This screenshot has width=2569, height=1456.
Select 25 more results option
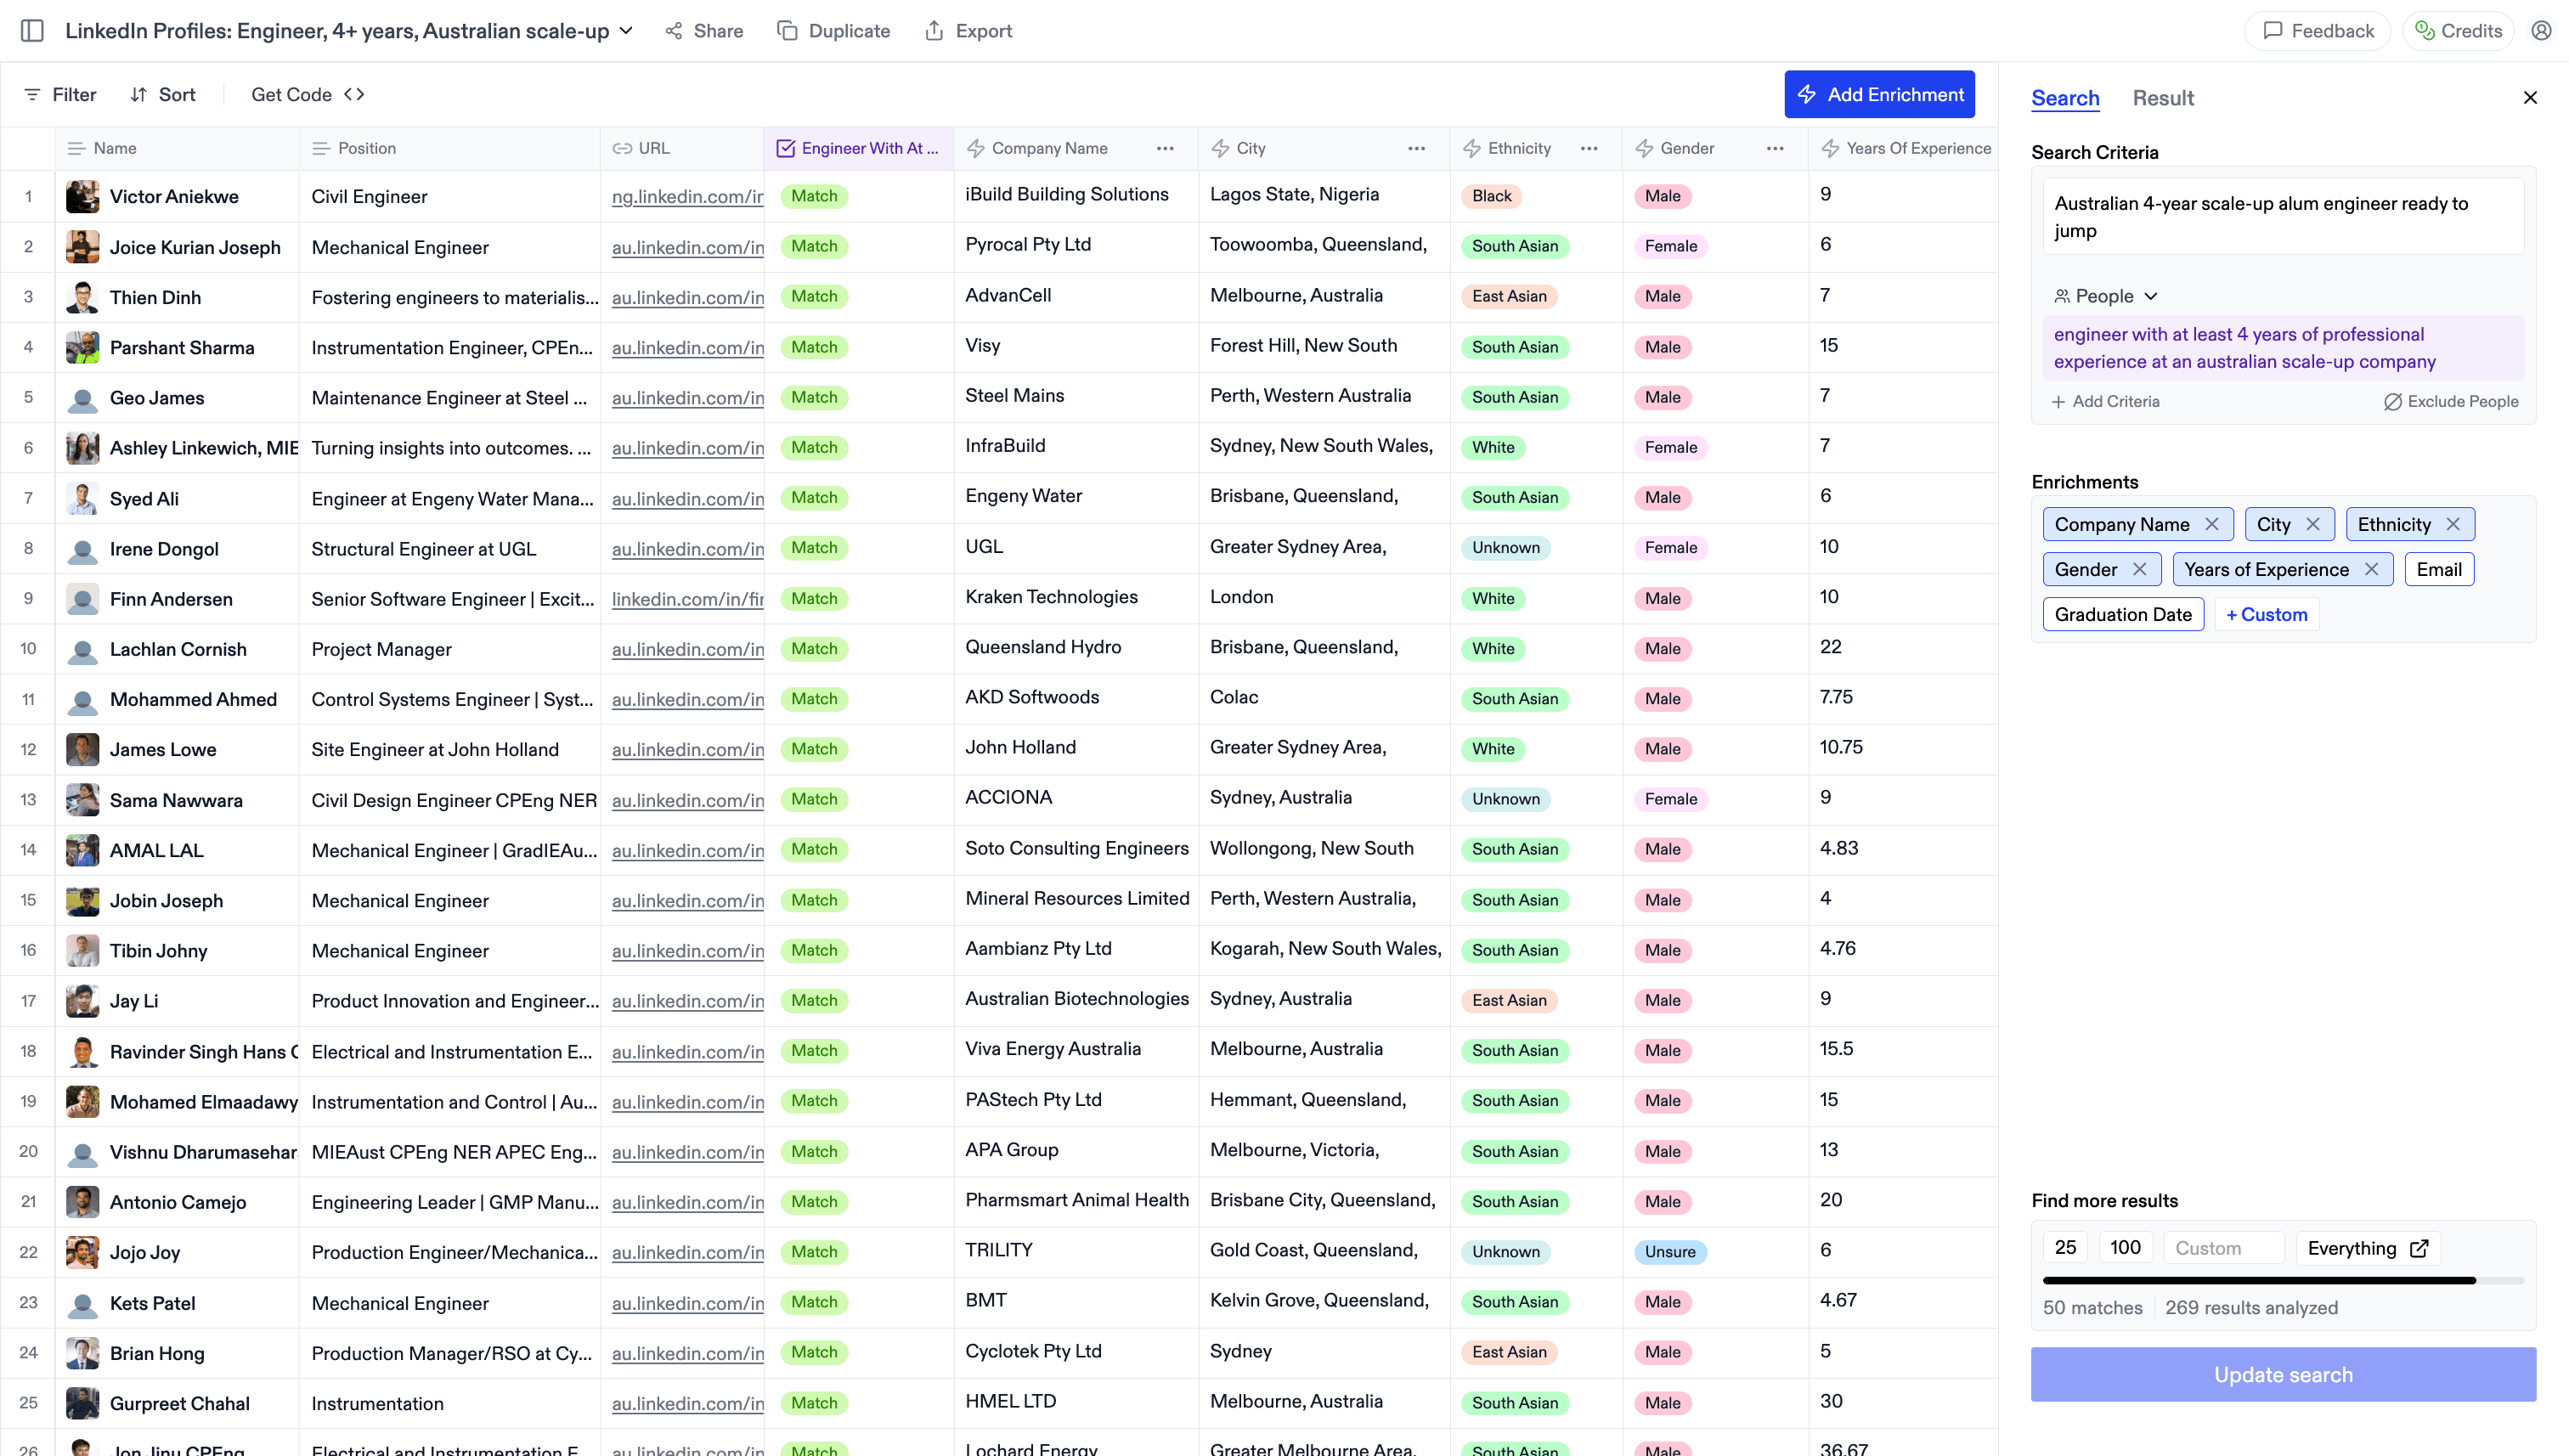pos(2065,1247)
